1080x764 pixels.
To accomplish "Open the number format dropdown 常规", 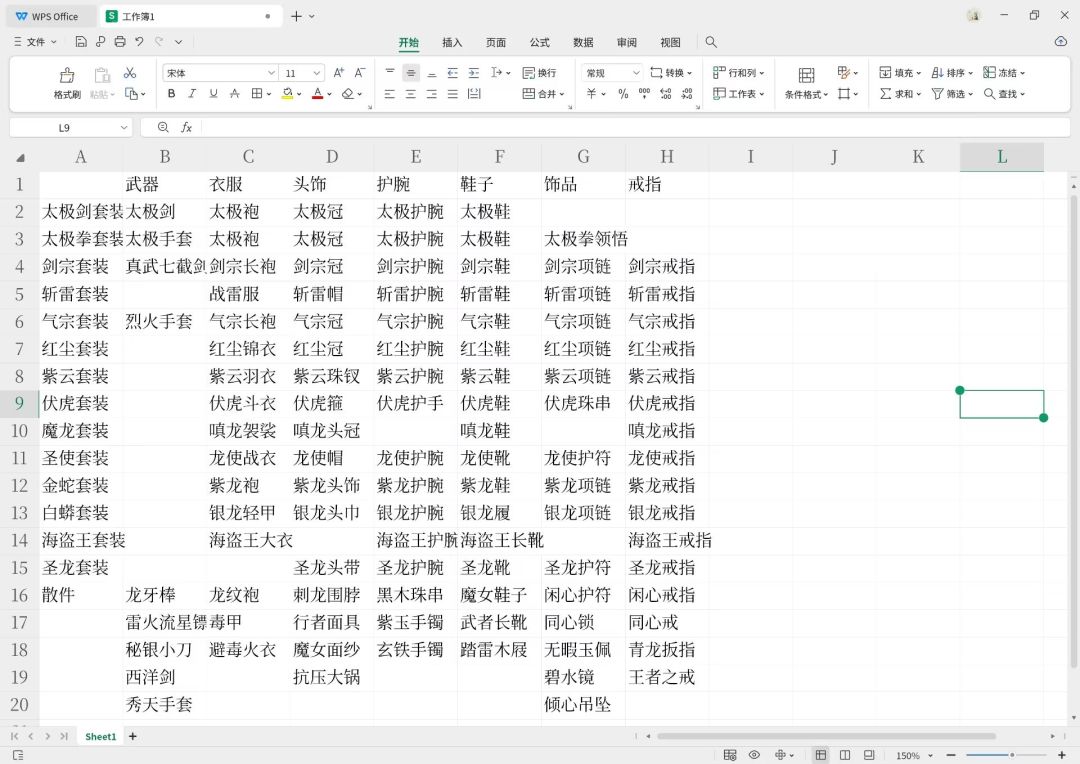I will point(636,72).
